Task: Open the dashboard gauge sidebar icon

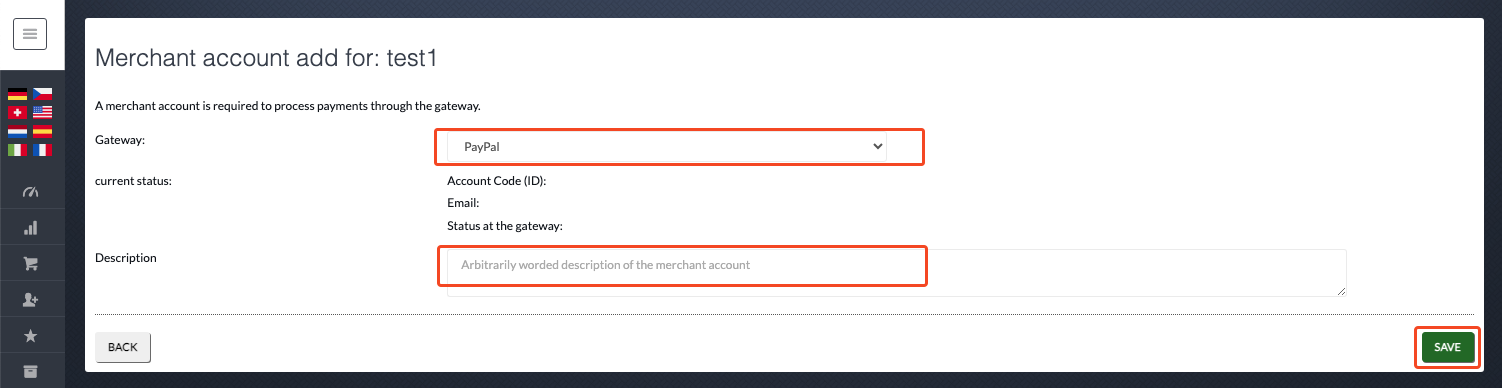Action: tap(30, 192)
